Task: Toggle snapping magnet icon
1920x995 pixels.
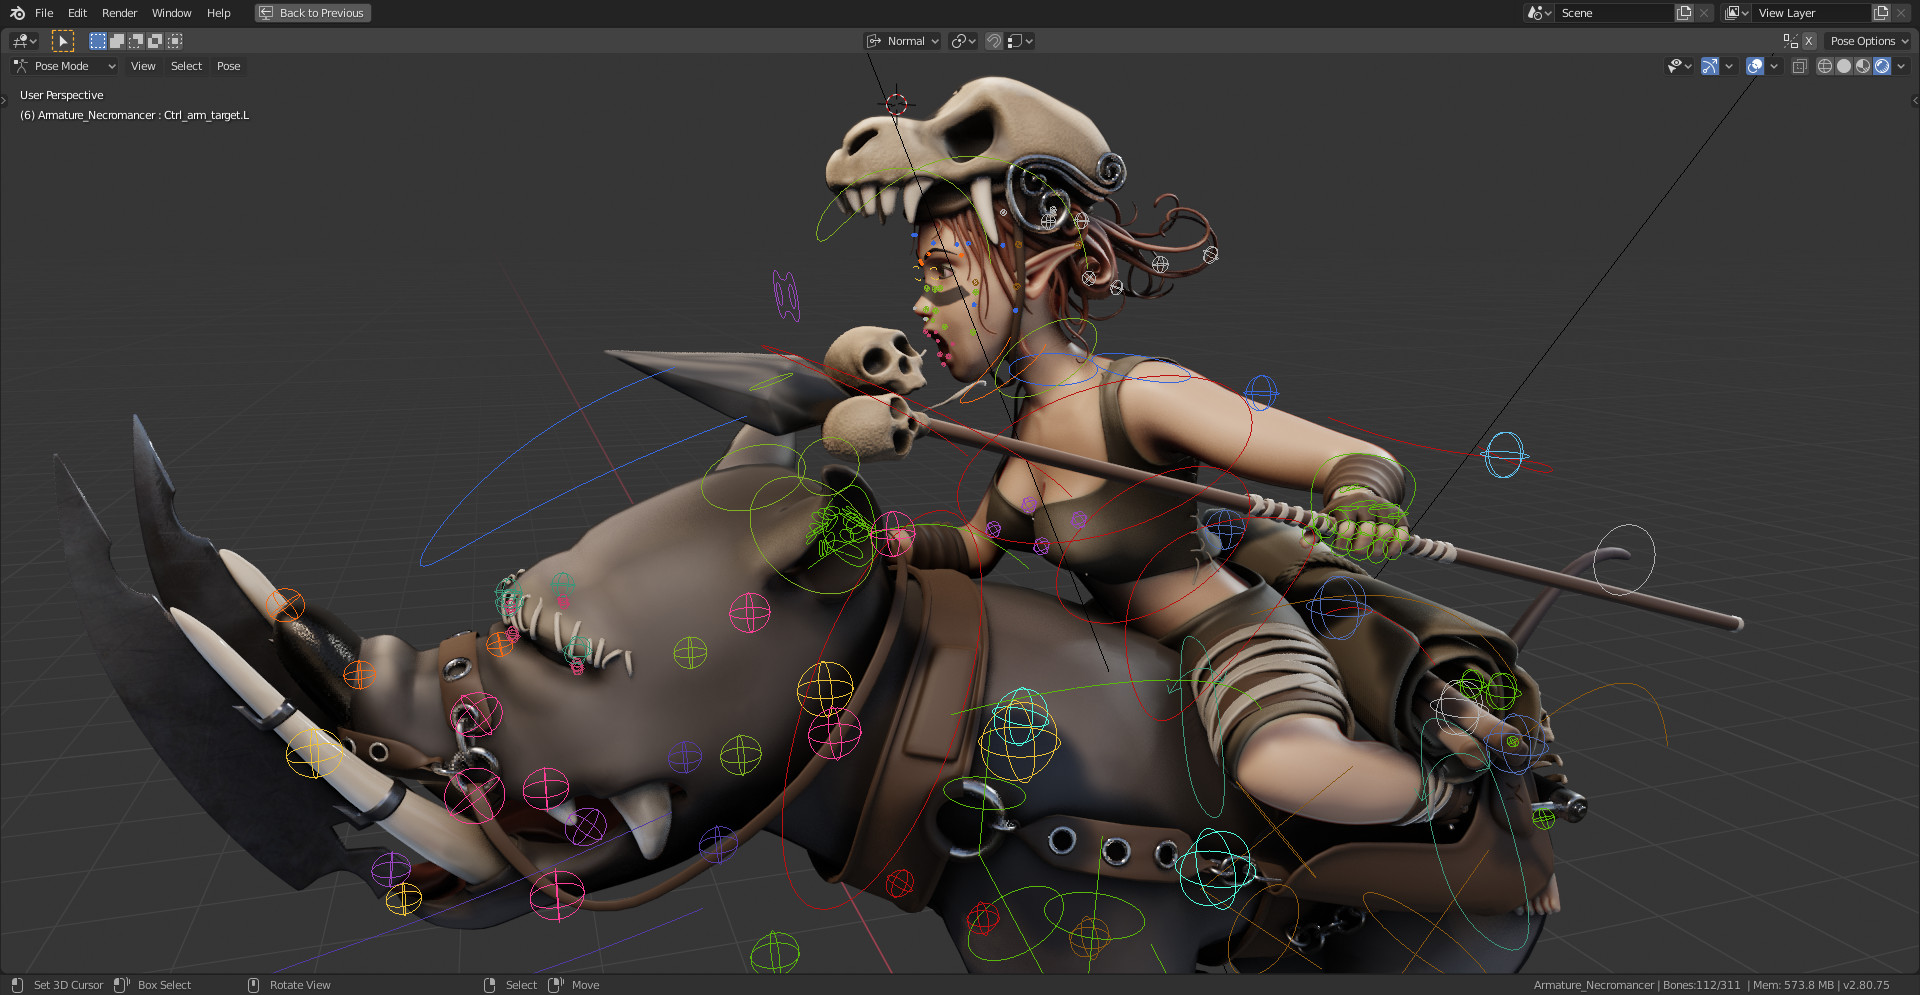Action: pyautogui.click(x=993, y=41)
